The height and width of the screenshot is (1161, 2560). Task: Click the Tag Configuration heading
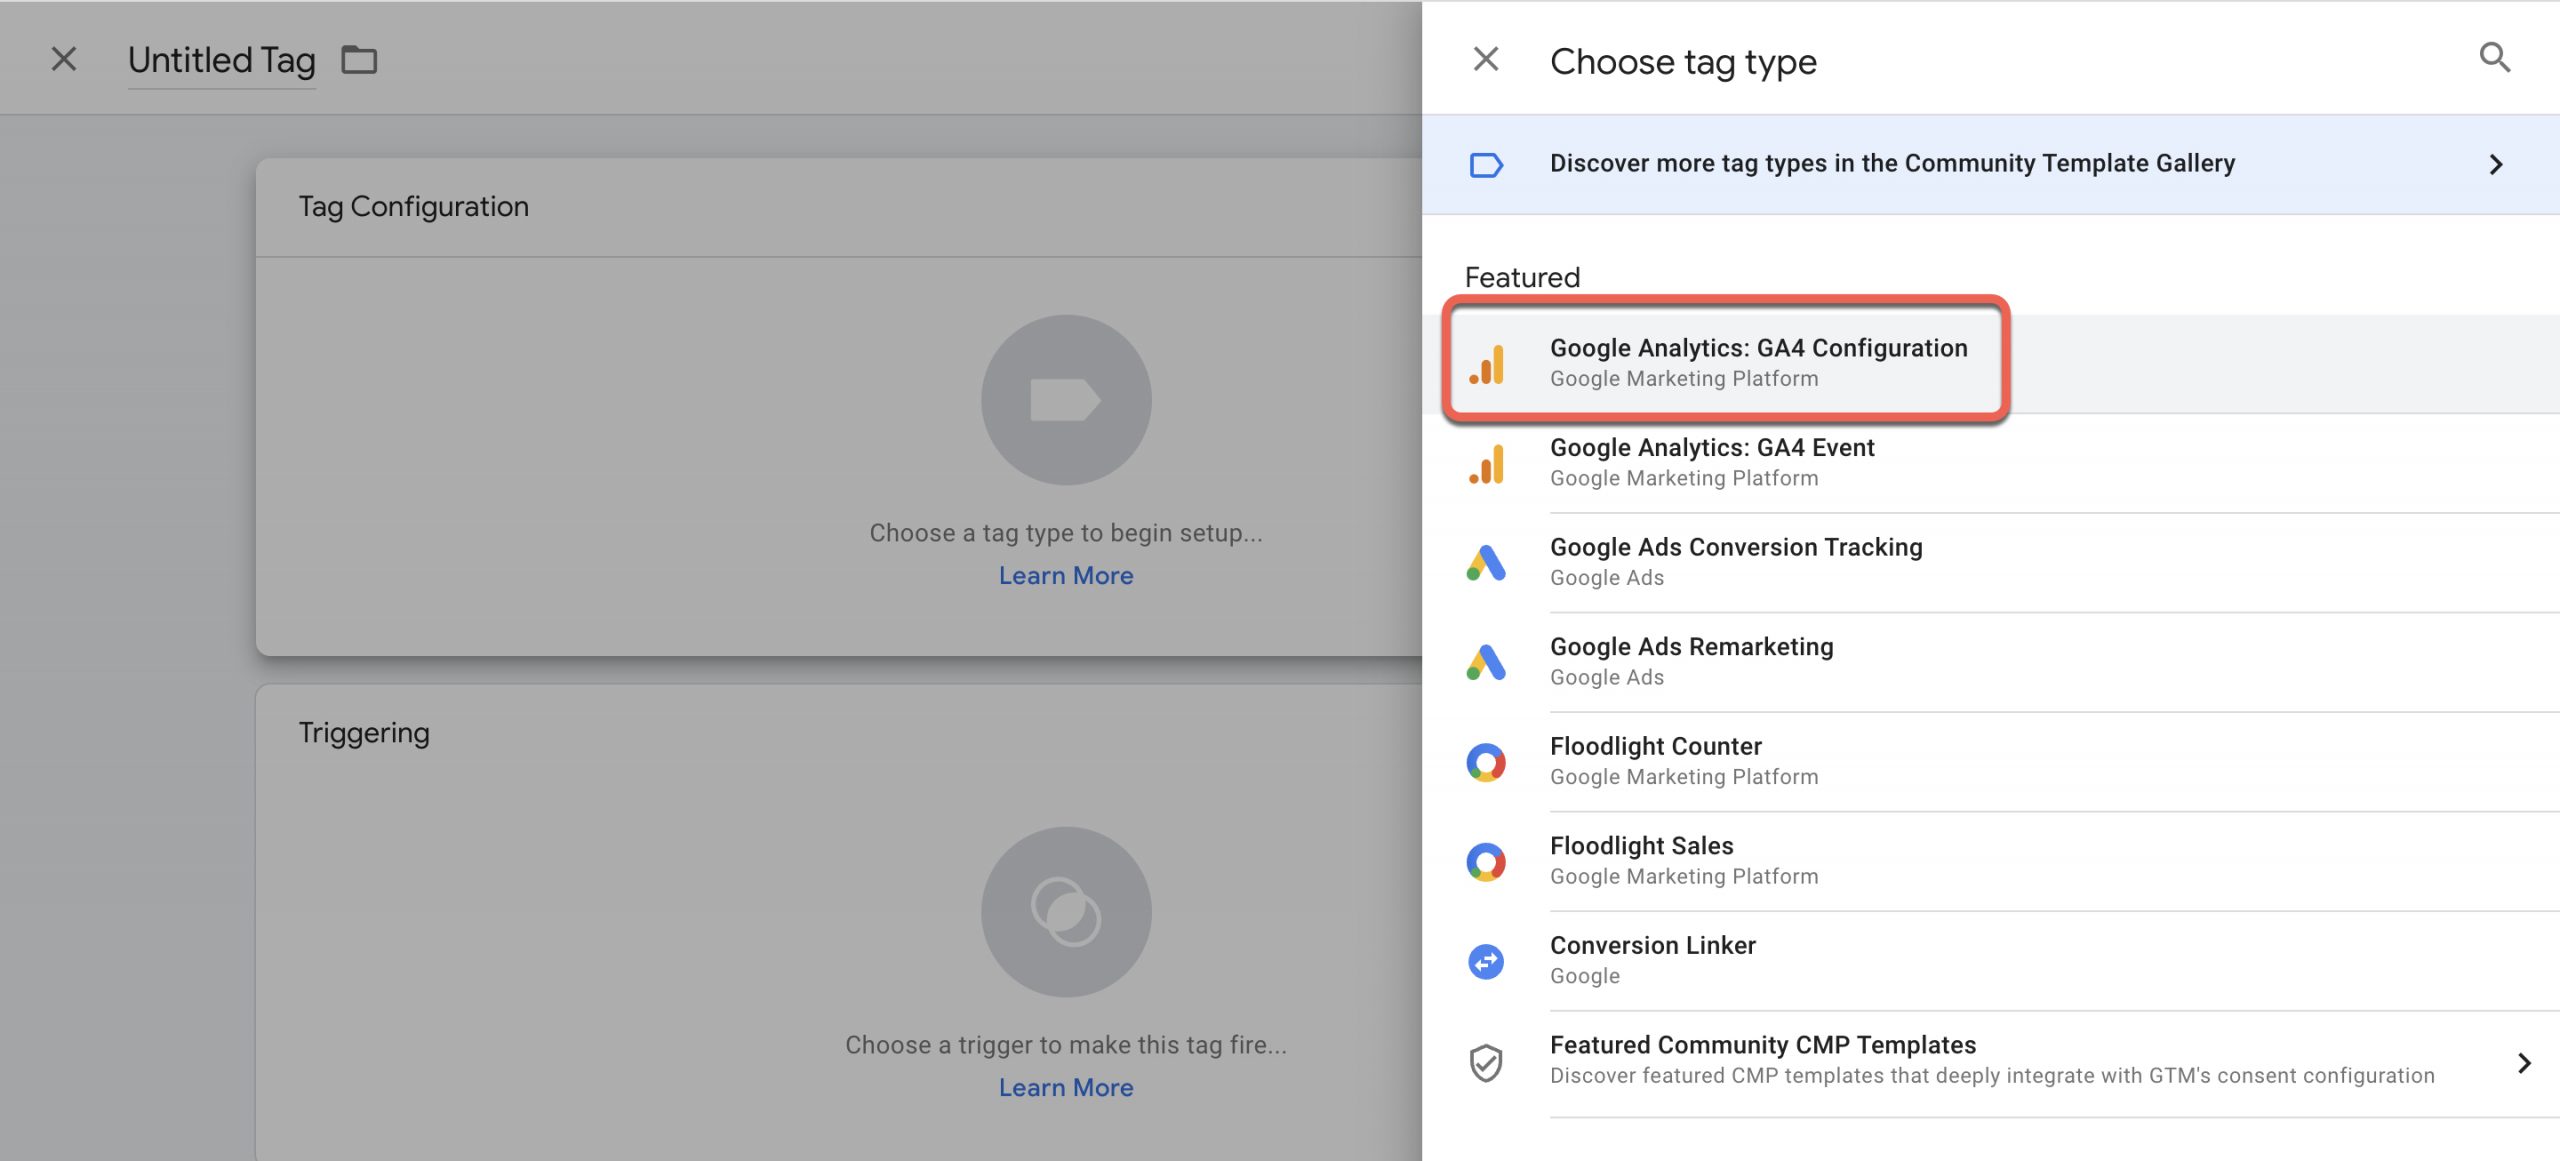click(x=414, y=207)
